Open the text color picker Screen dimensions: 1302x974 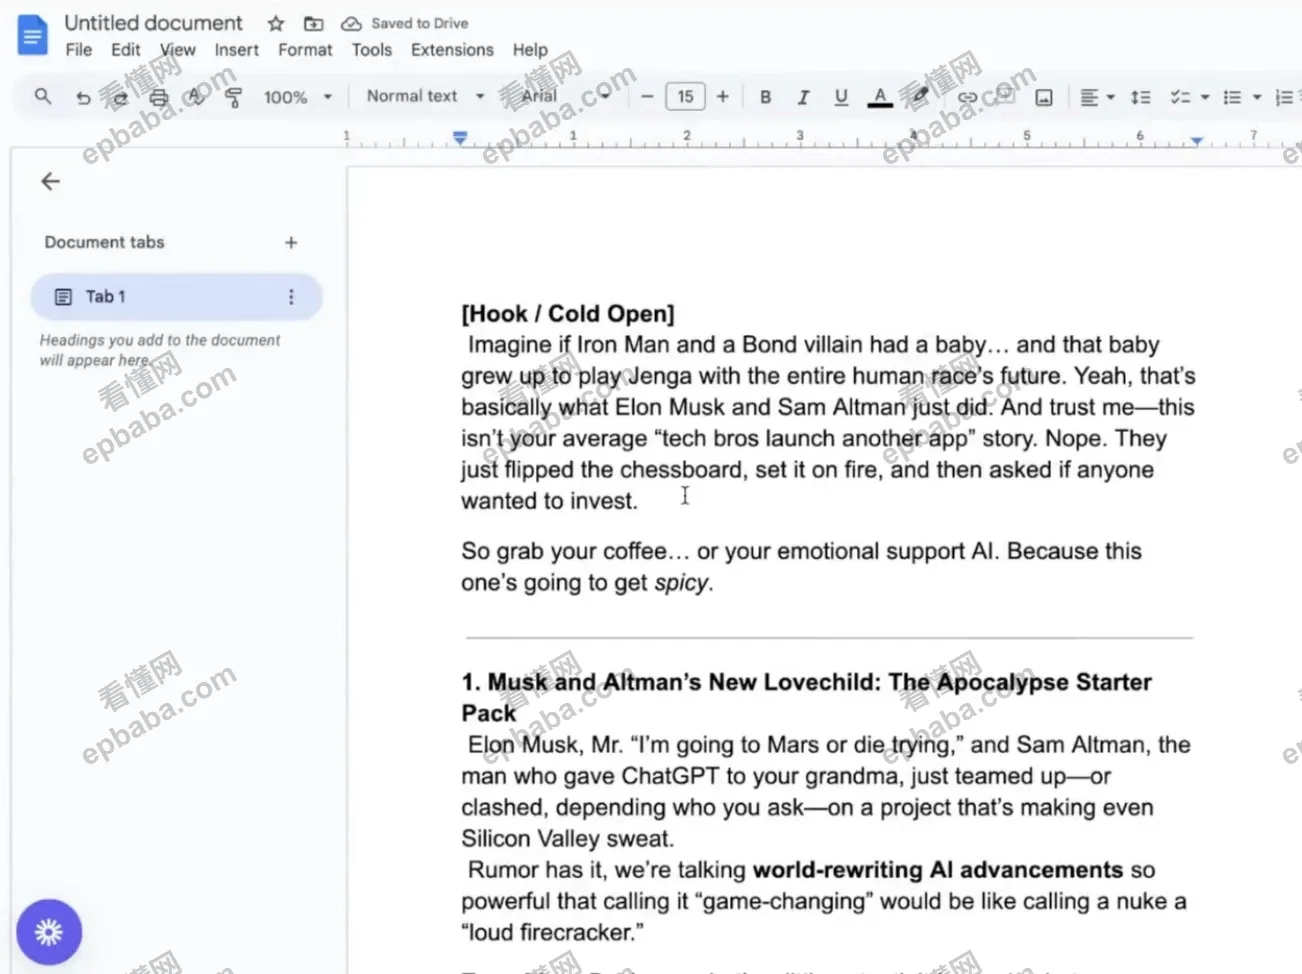pos(880,97)
